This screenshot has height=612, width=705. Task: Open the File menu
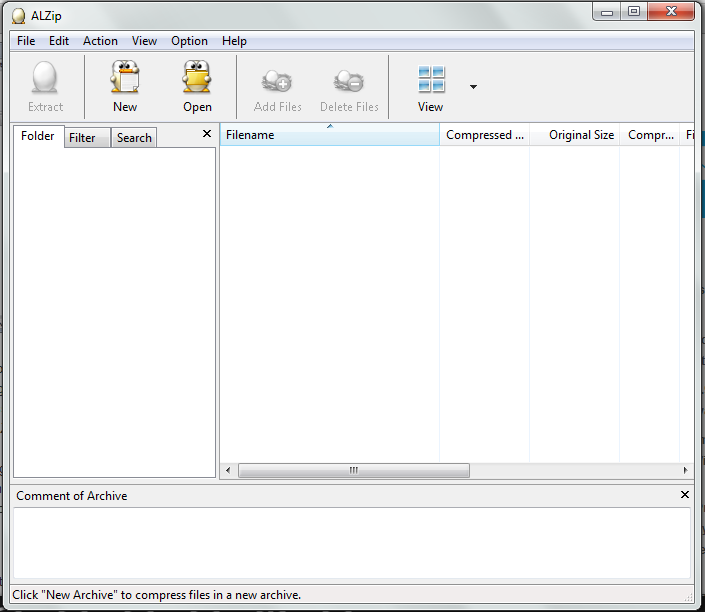point(26,41)
